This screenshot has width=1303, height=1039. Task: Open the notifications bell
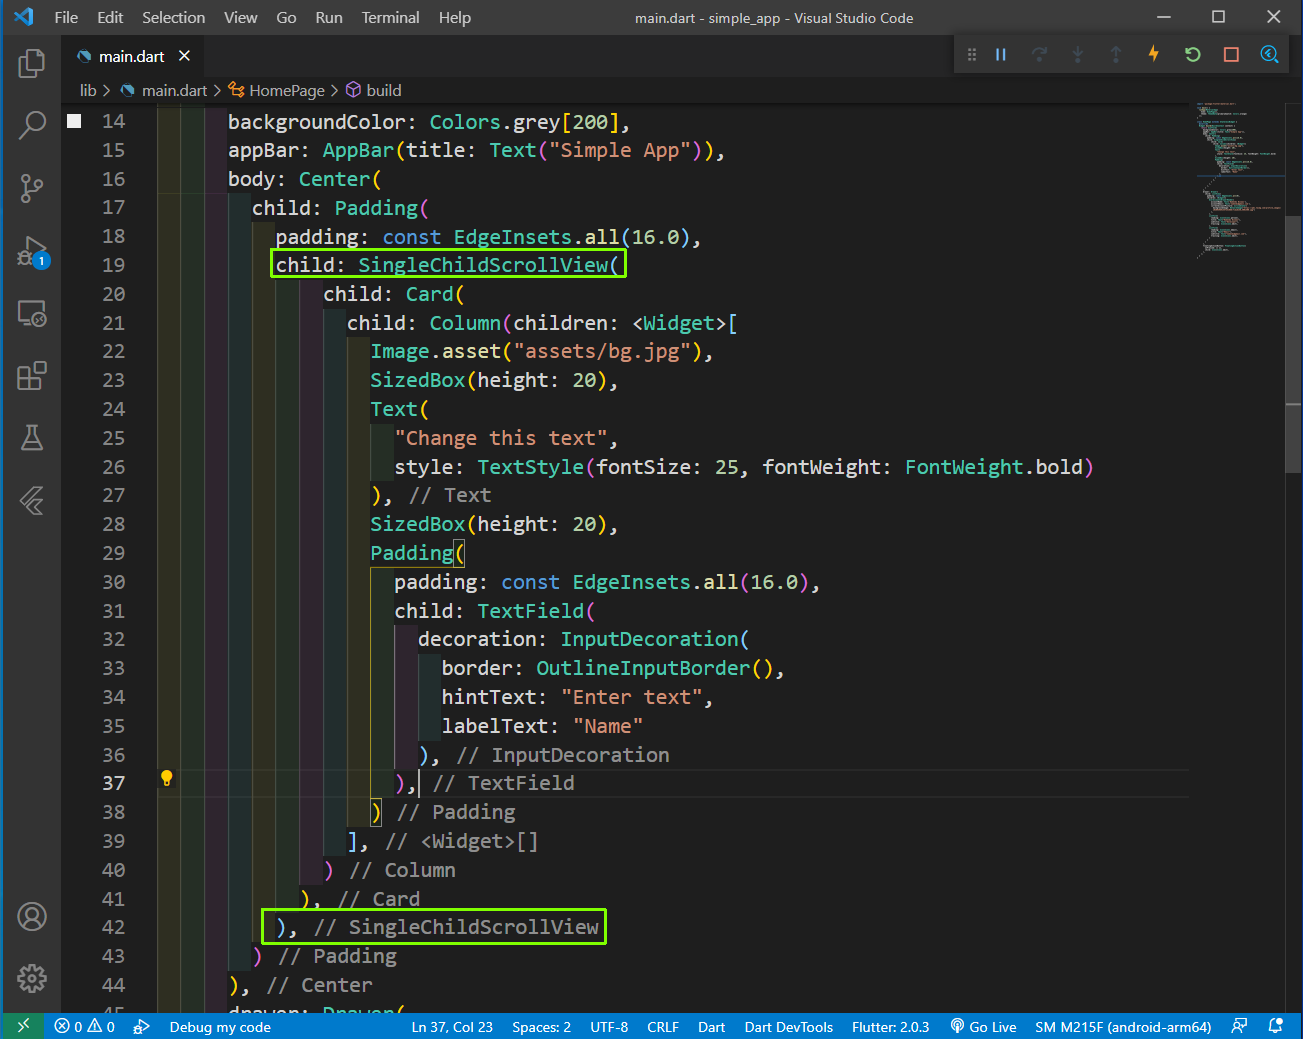pos(1276,1026)
